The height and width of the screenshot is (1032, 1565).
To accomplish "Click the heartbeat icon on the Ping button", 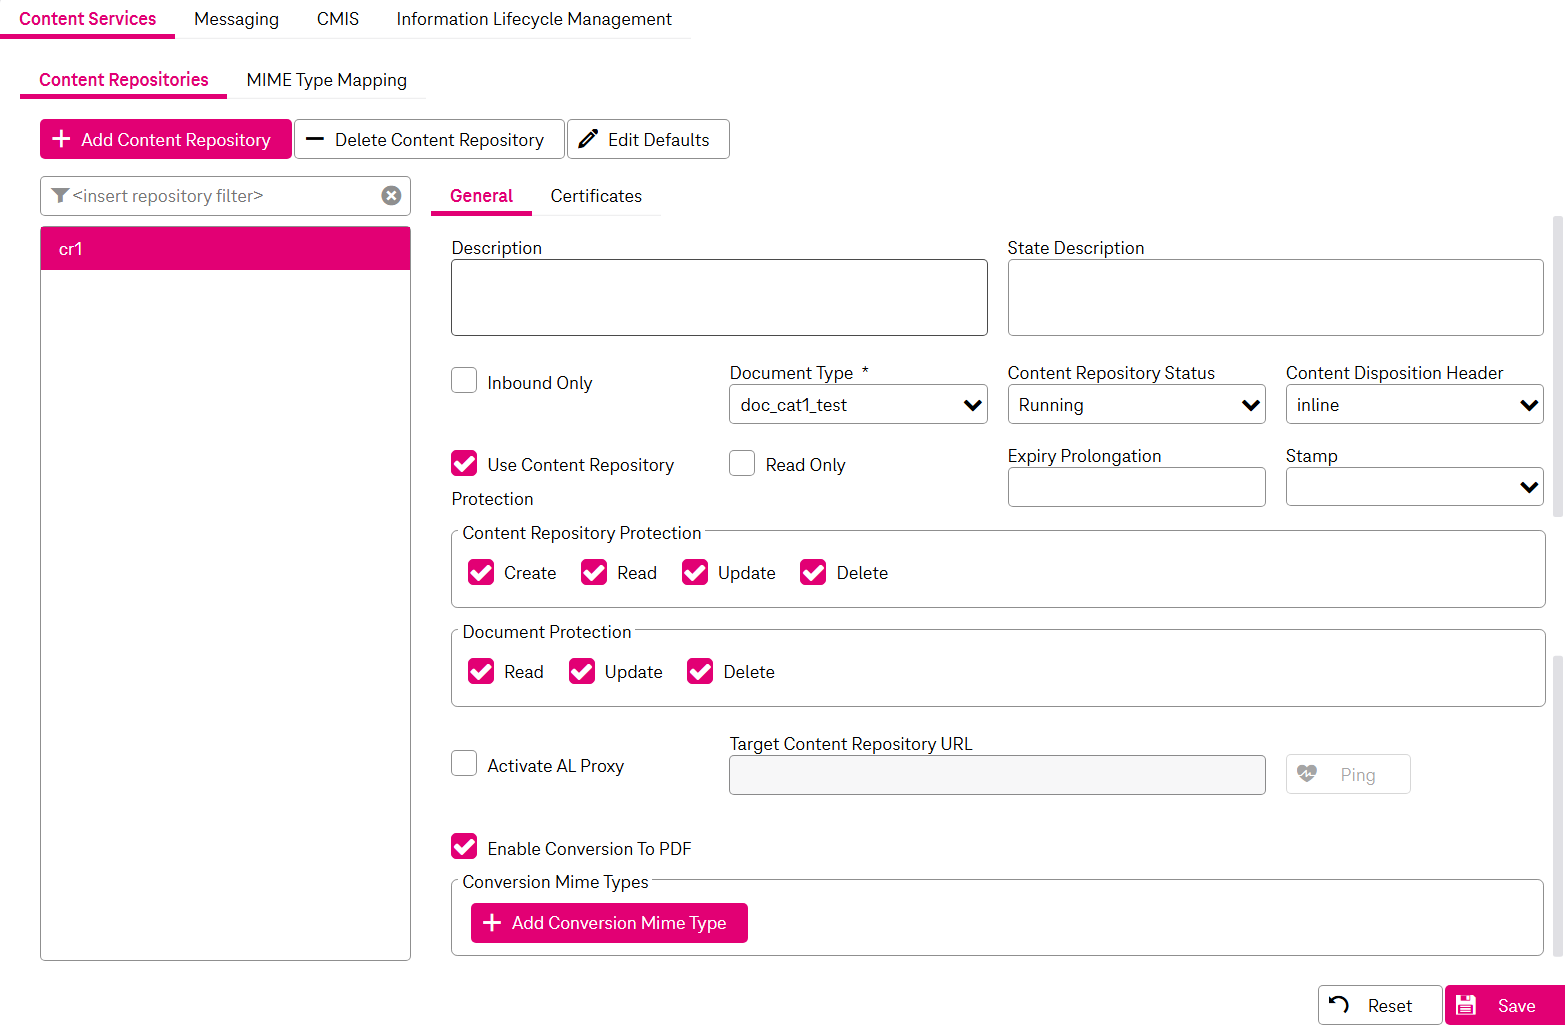I will (1307, 774).
